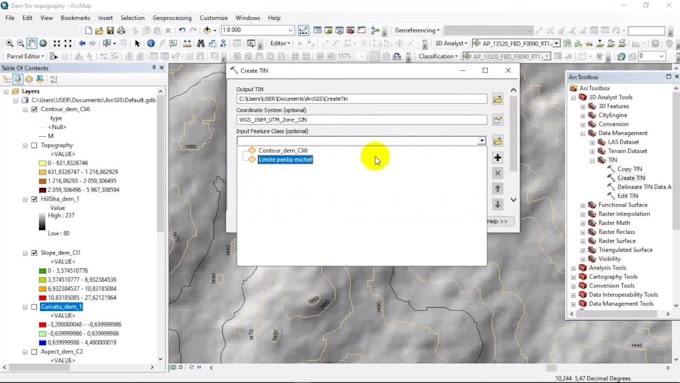Viewport: 680px width, 383px height.
Task: Click the plus Add feature class button
Action: (x=497, y=157)
